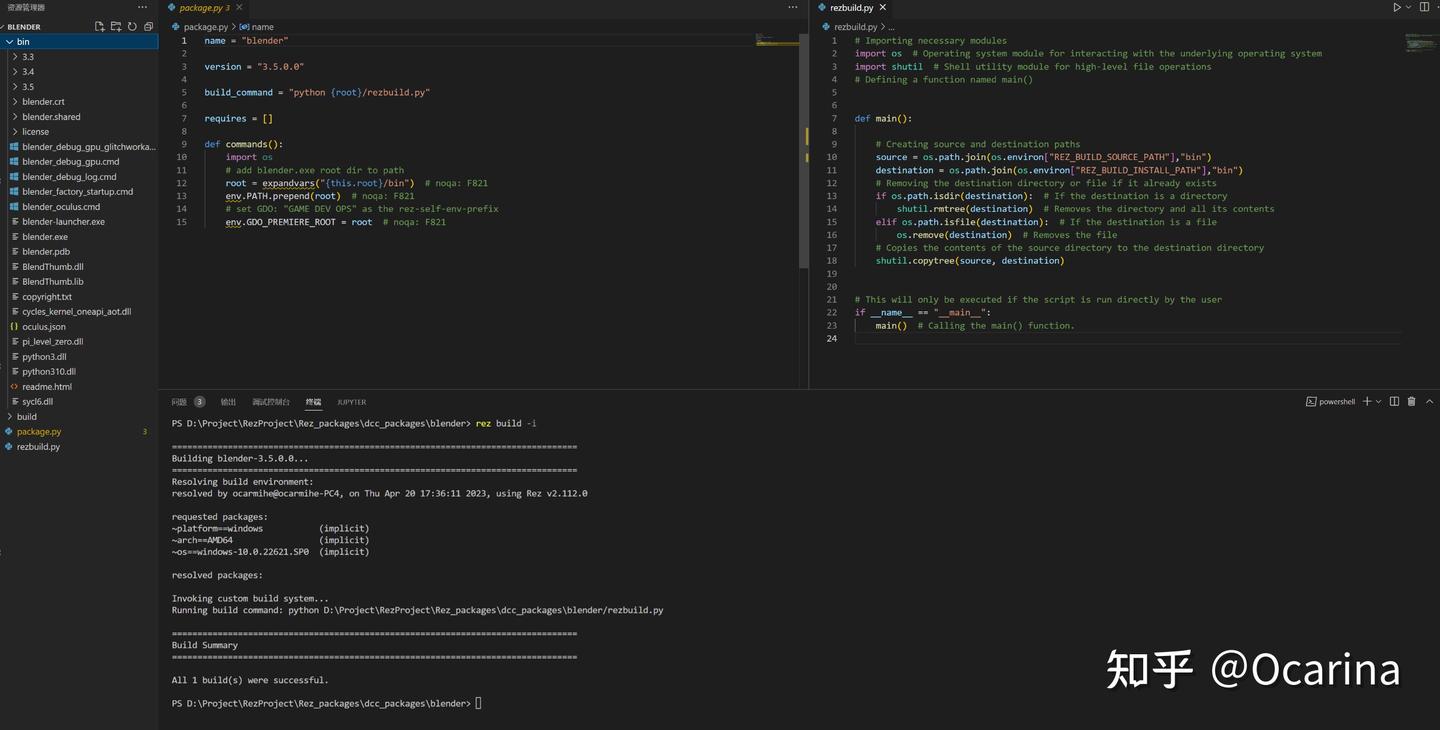Open rezbuild.py from the explorer tree
Viewport: 1440px width, 730px height.
(38, 447)
